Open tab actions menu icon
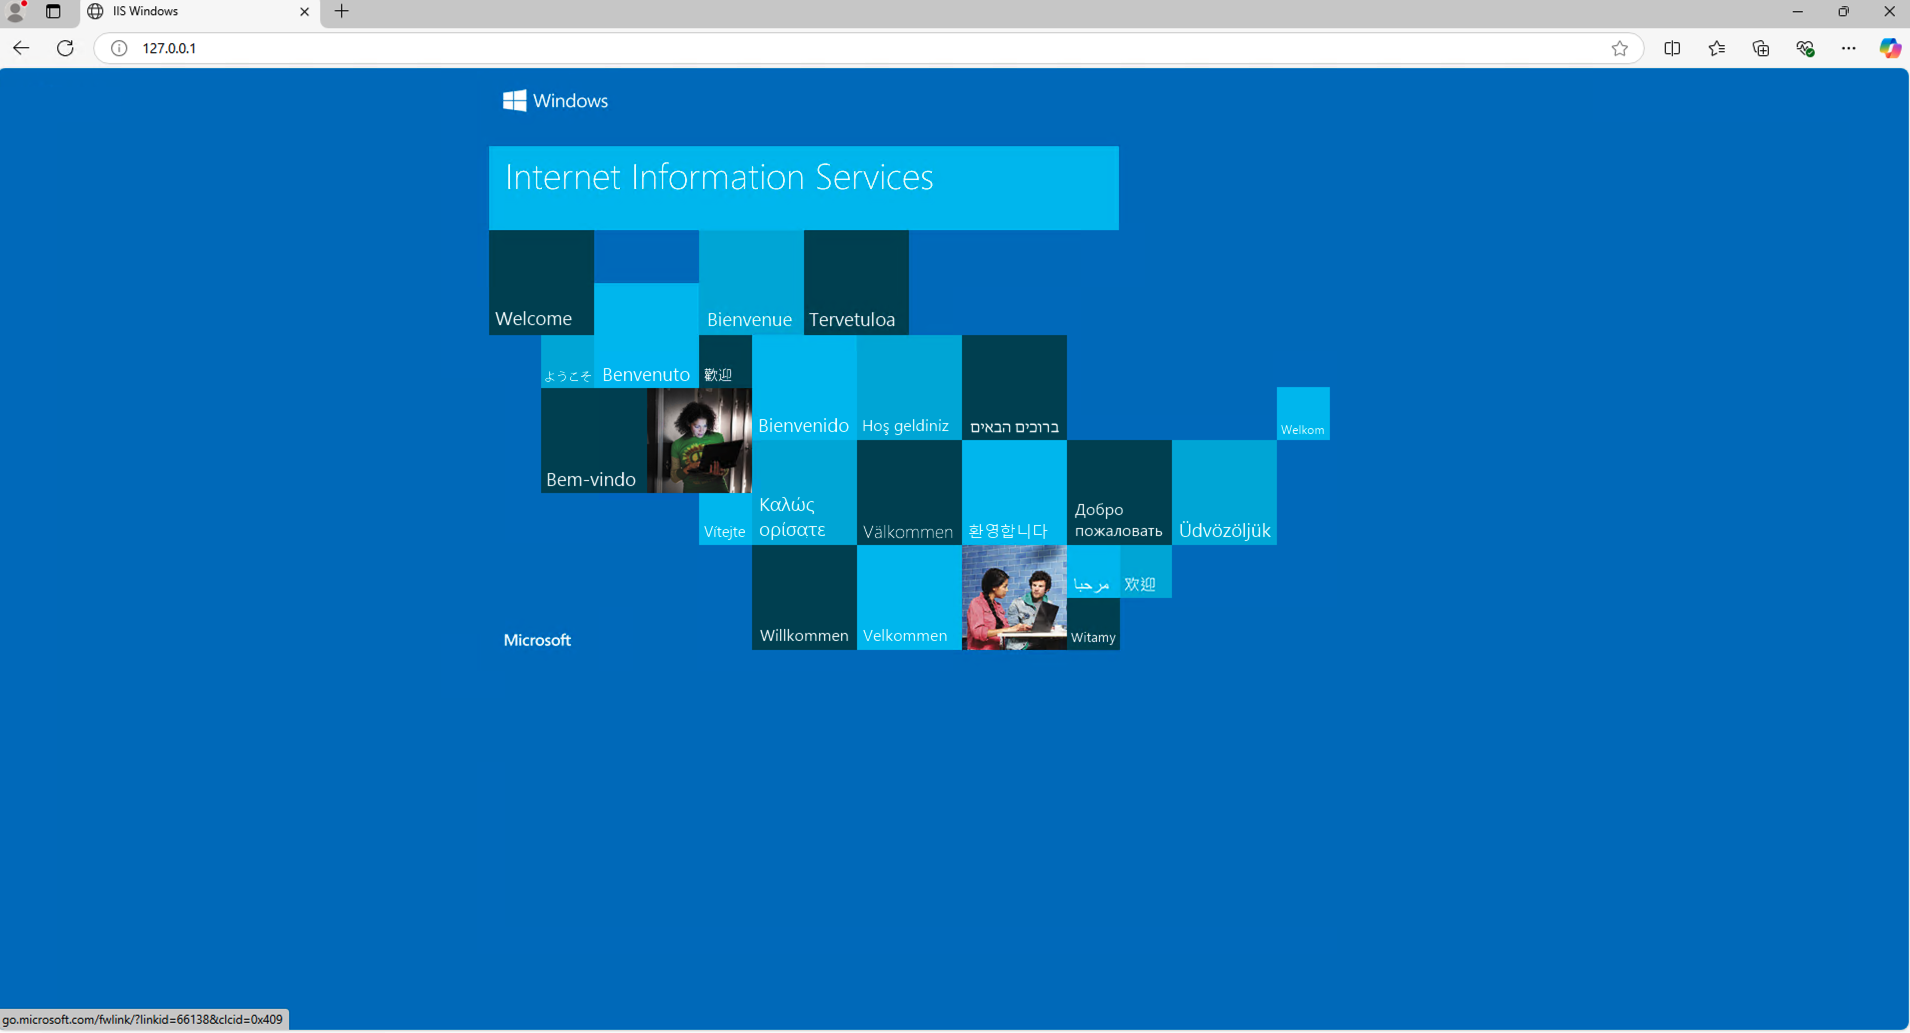1910x1033 pixels. pos(53,11)
